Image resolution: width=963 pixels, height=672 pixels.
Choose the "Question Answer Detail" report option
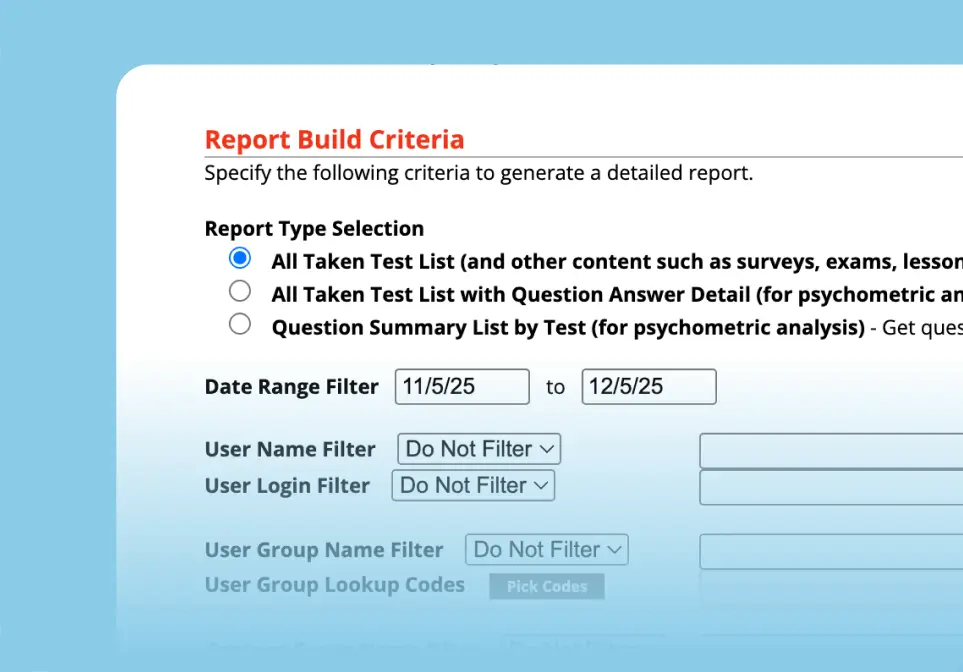[239, 290]
